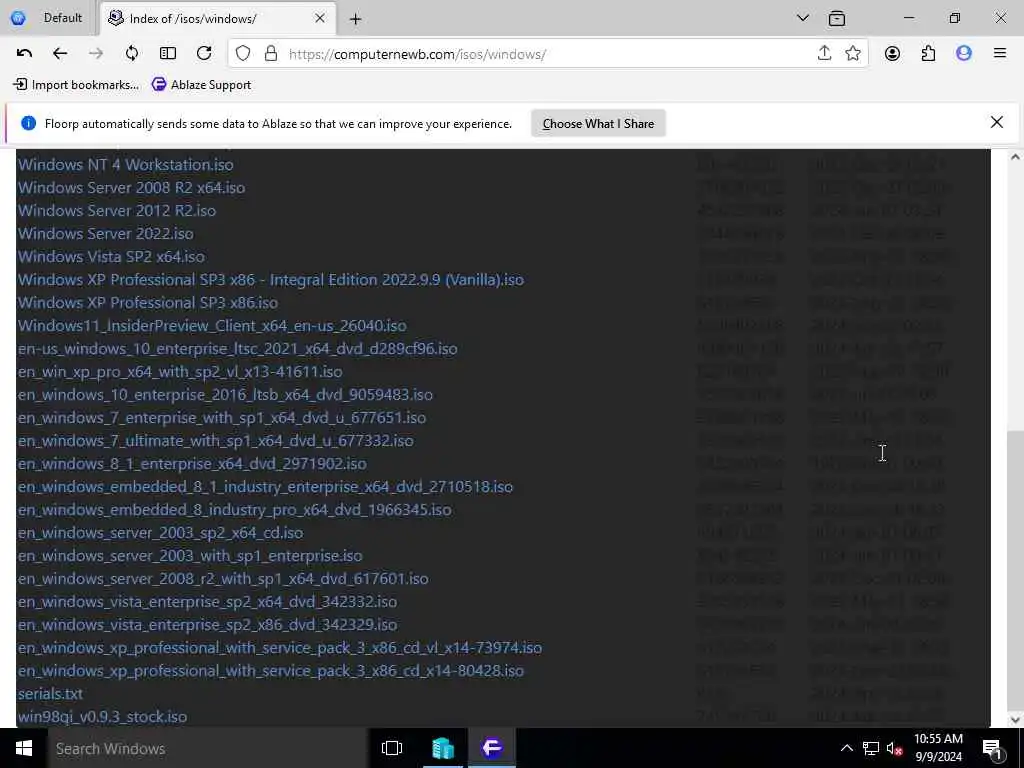The height and width of the screenshot is (768, 1024).
Task: Click en_win_xp_pro_x64_with_sp2_vl_x13-41611.iso
Action: 180,372
